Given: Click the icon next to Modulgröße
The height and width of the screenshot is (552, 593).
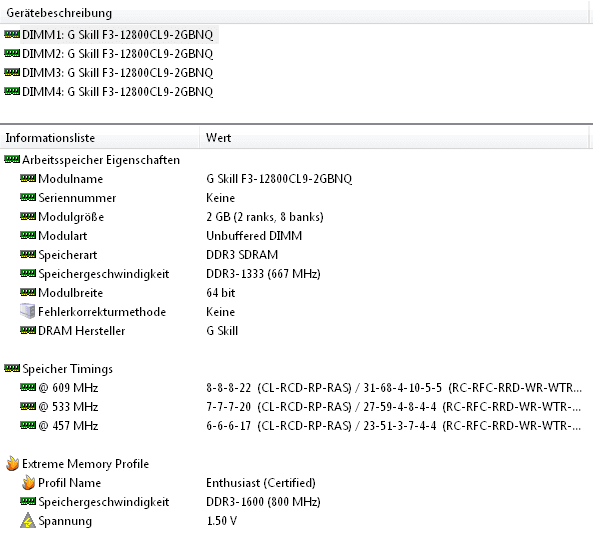Looking at the screenshot, I should point(28,217).
